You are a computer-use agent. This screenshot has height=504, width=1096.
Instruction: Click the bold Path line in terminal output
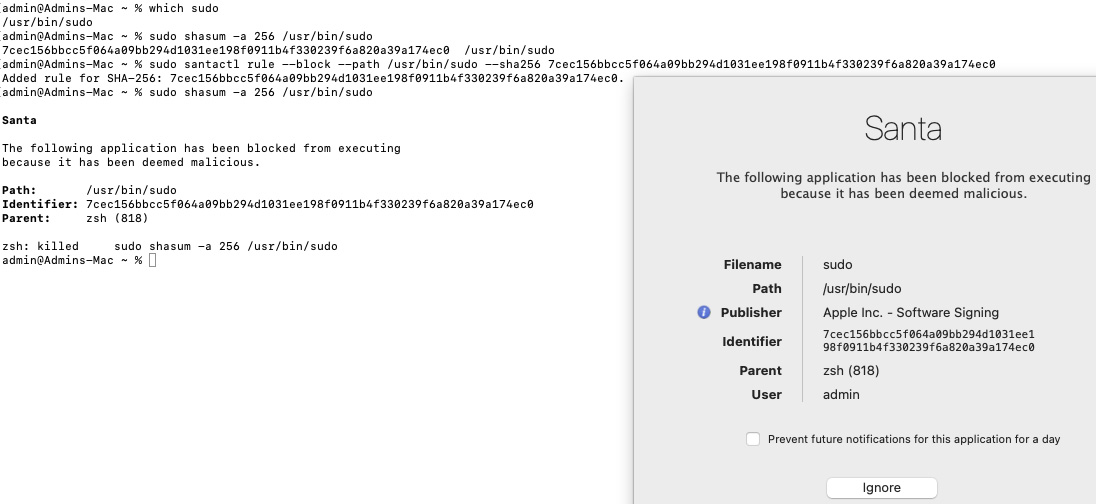tap(89, 190)
